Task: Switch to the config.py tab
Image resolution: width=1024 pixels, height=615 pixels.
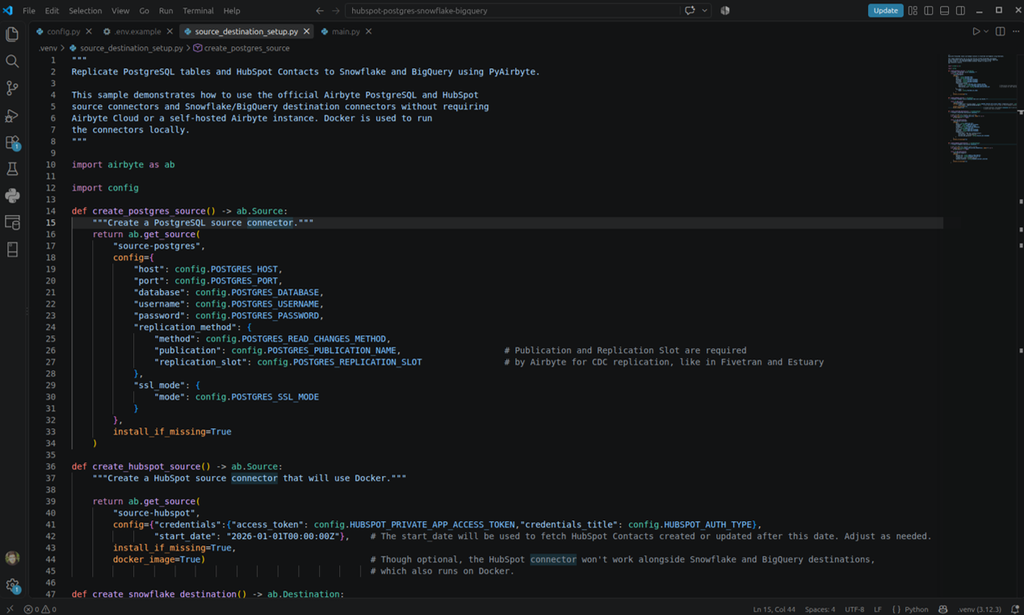Action: [x=63, y=31]
